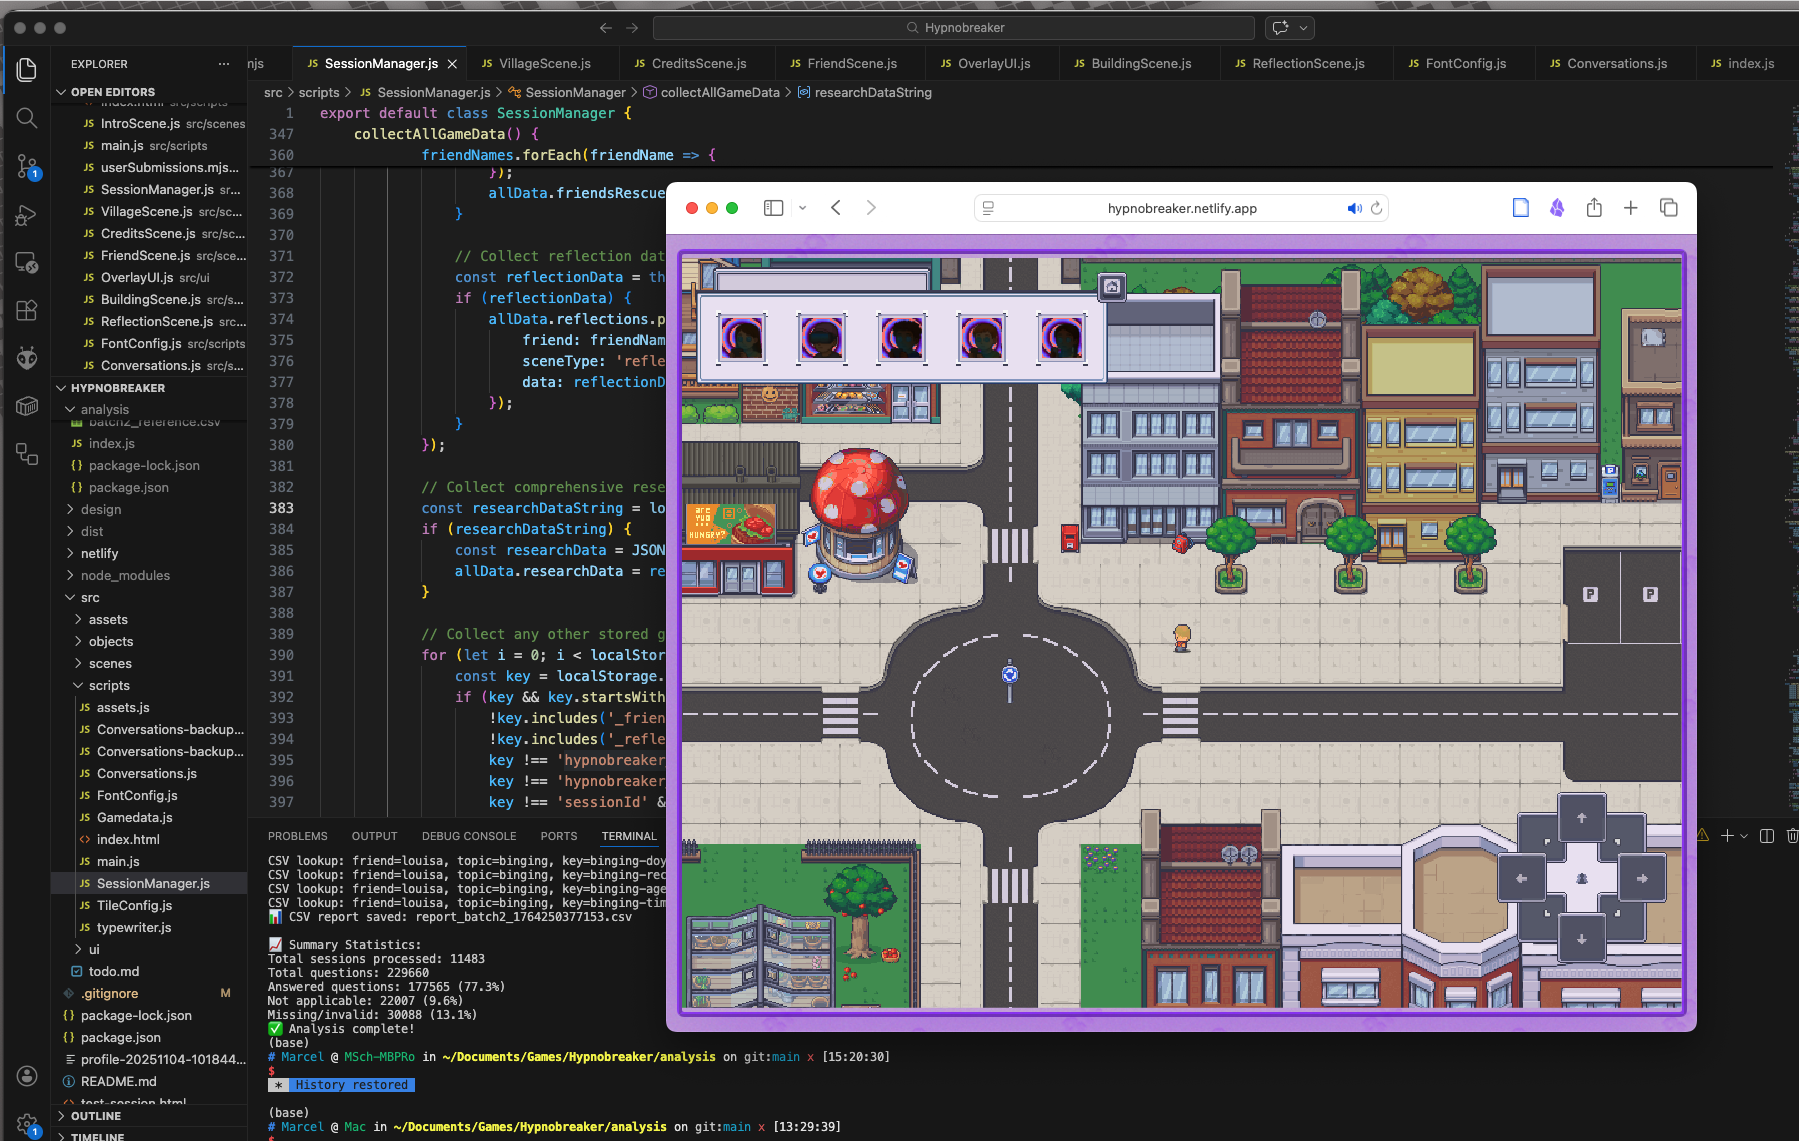The width and height of the screenshot is (1799, 1141).
Task: Mute the tab audio speaker icon in Safari
Action: point(1354,208)
